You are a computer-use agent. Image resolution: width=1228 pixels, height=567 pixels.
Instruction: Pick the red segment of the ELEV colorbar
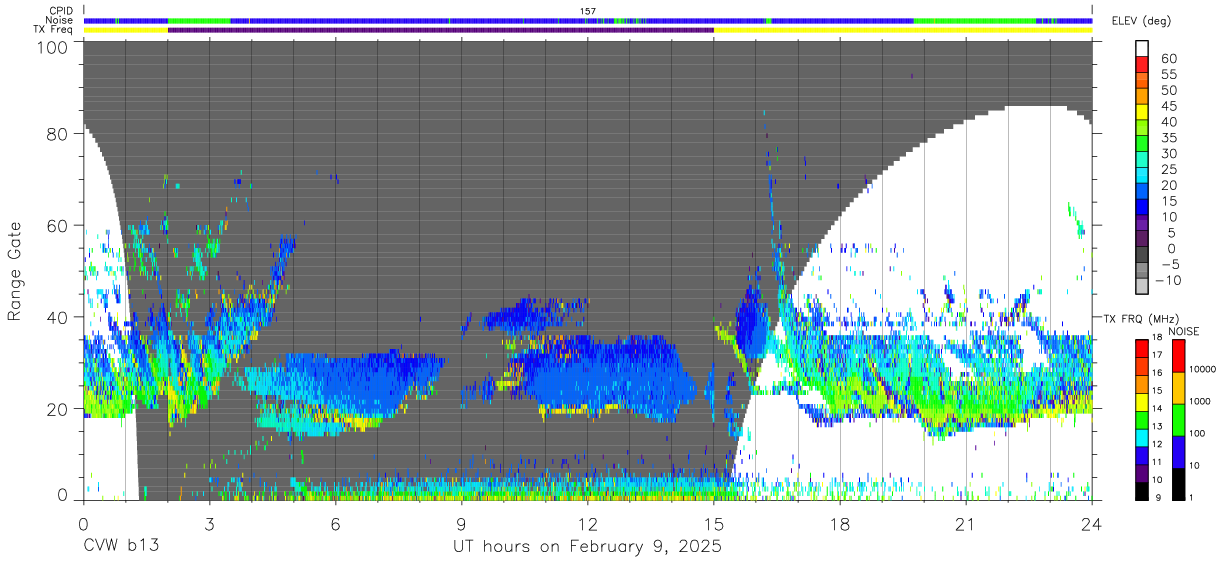(x=1142, y=63)
